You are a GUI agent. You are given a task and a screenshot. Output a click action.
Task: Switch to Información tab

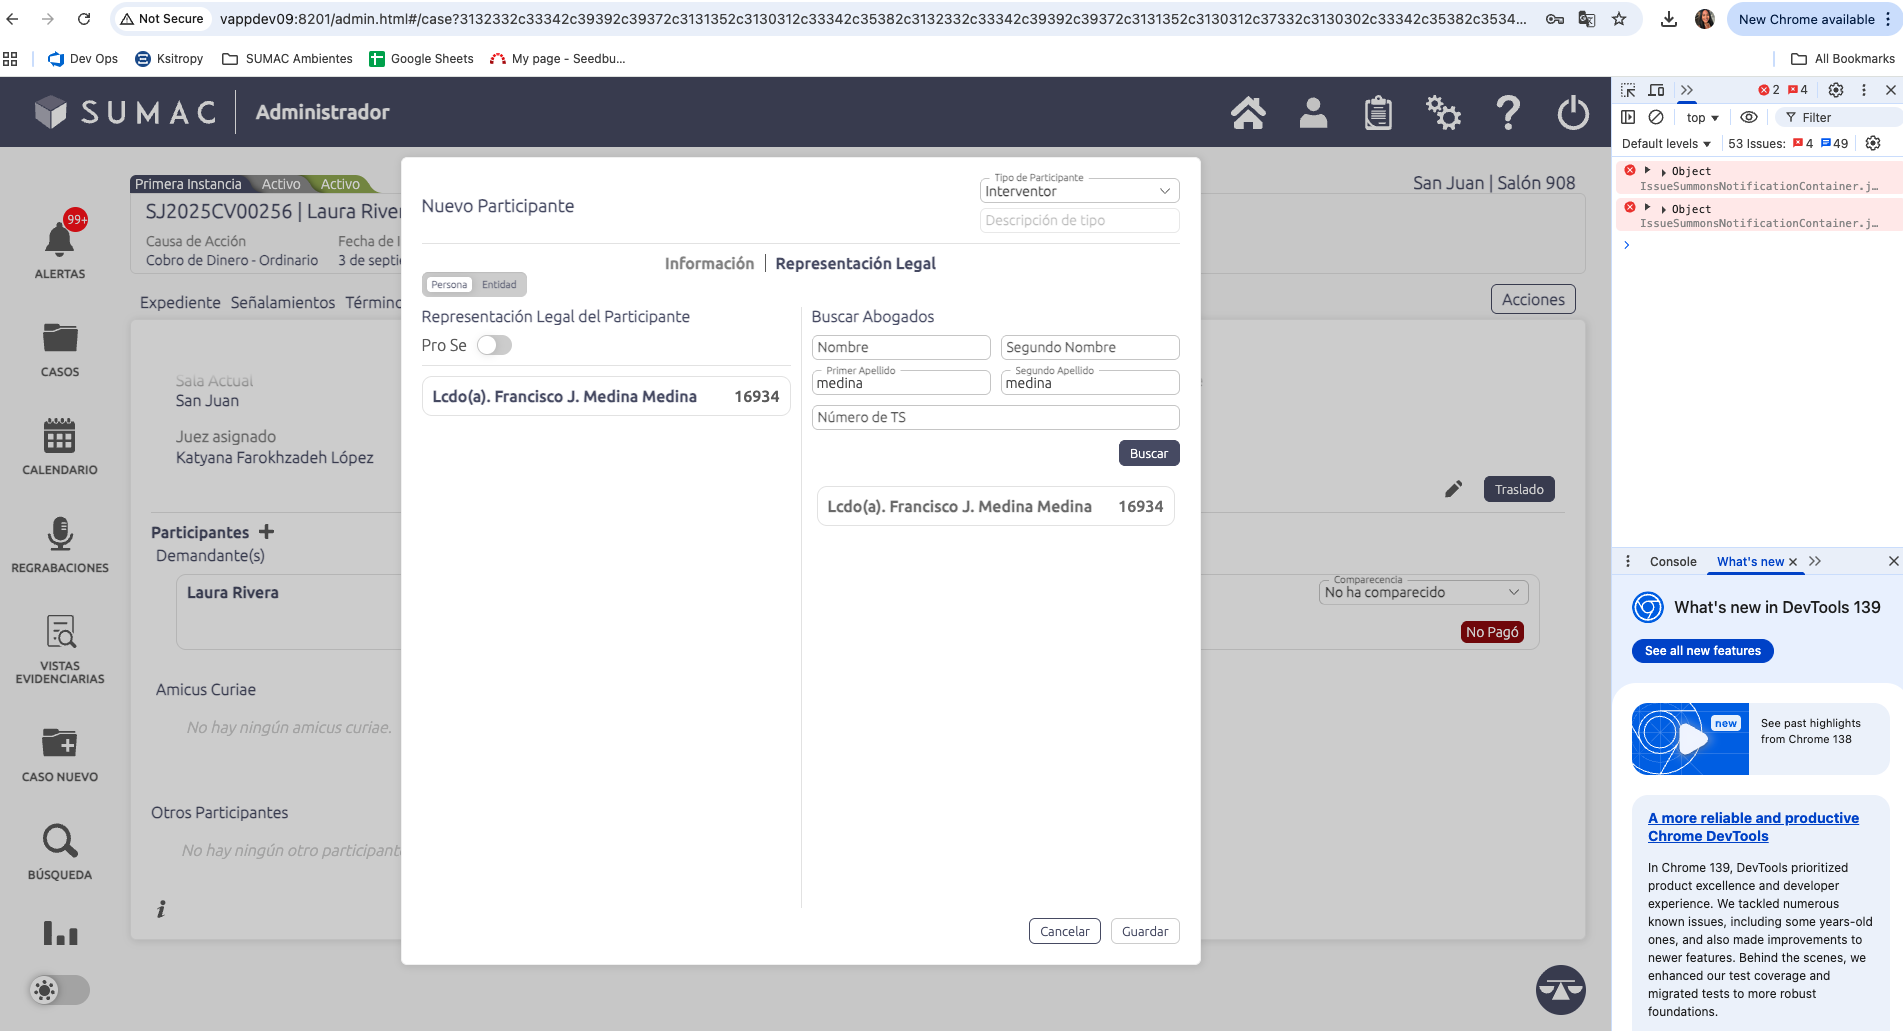pyautogui.click(x=709, y=264)
